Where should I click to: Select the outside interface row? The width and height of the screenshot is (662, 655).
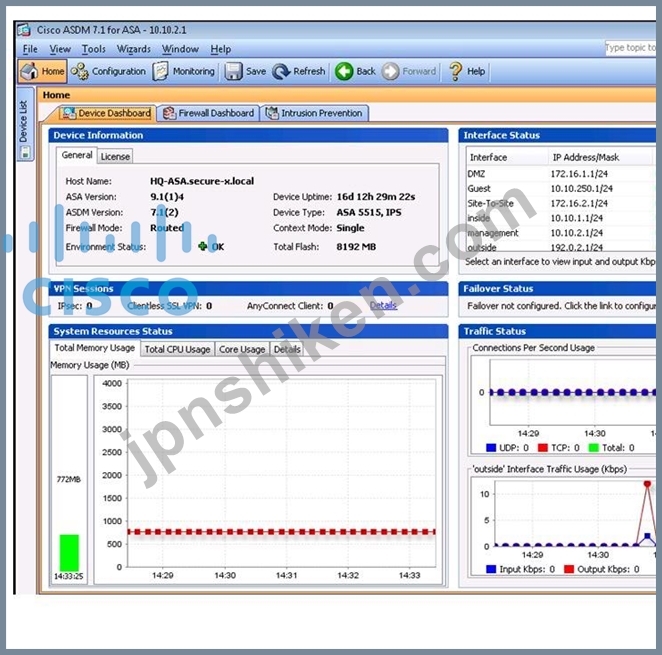(561, 247)
